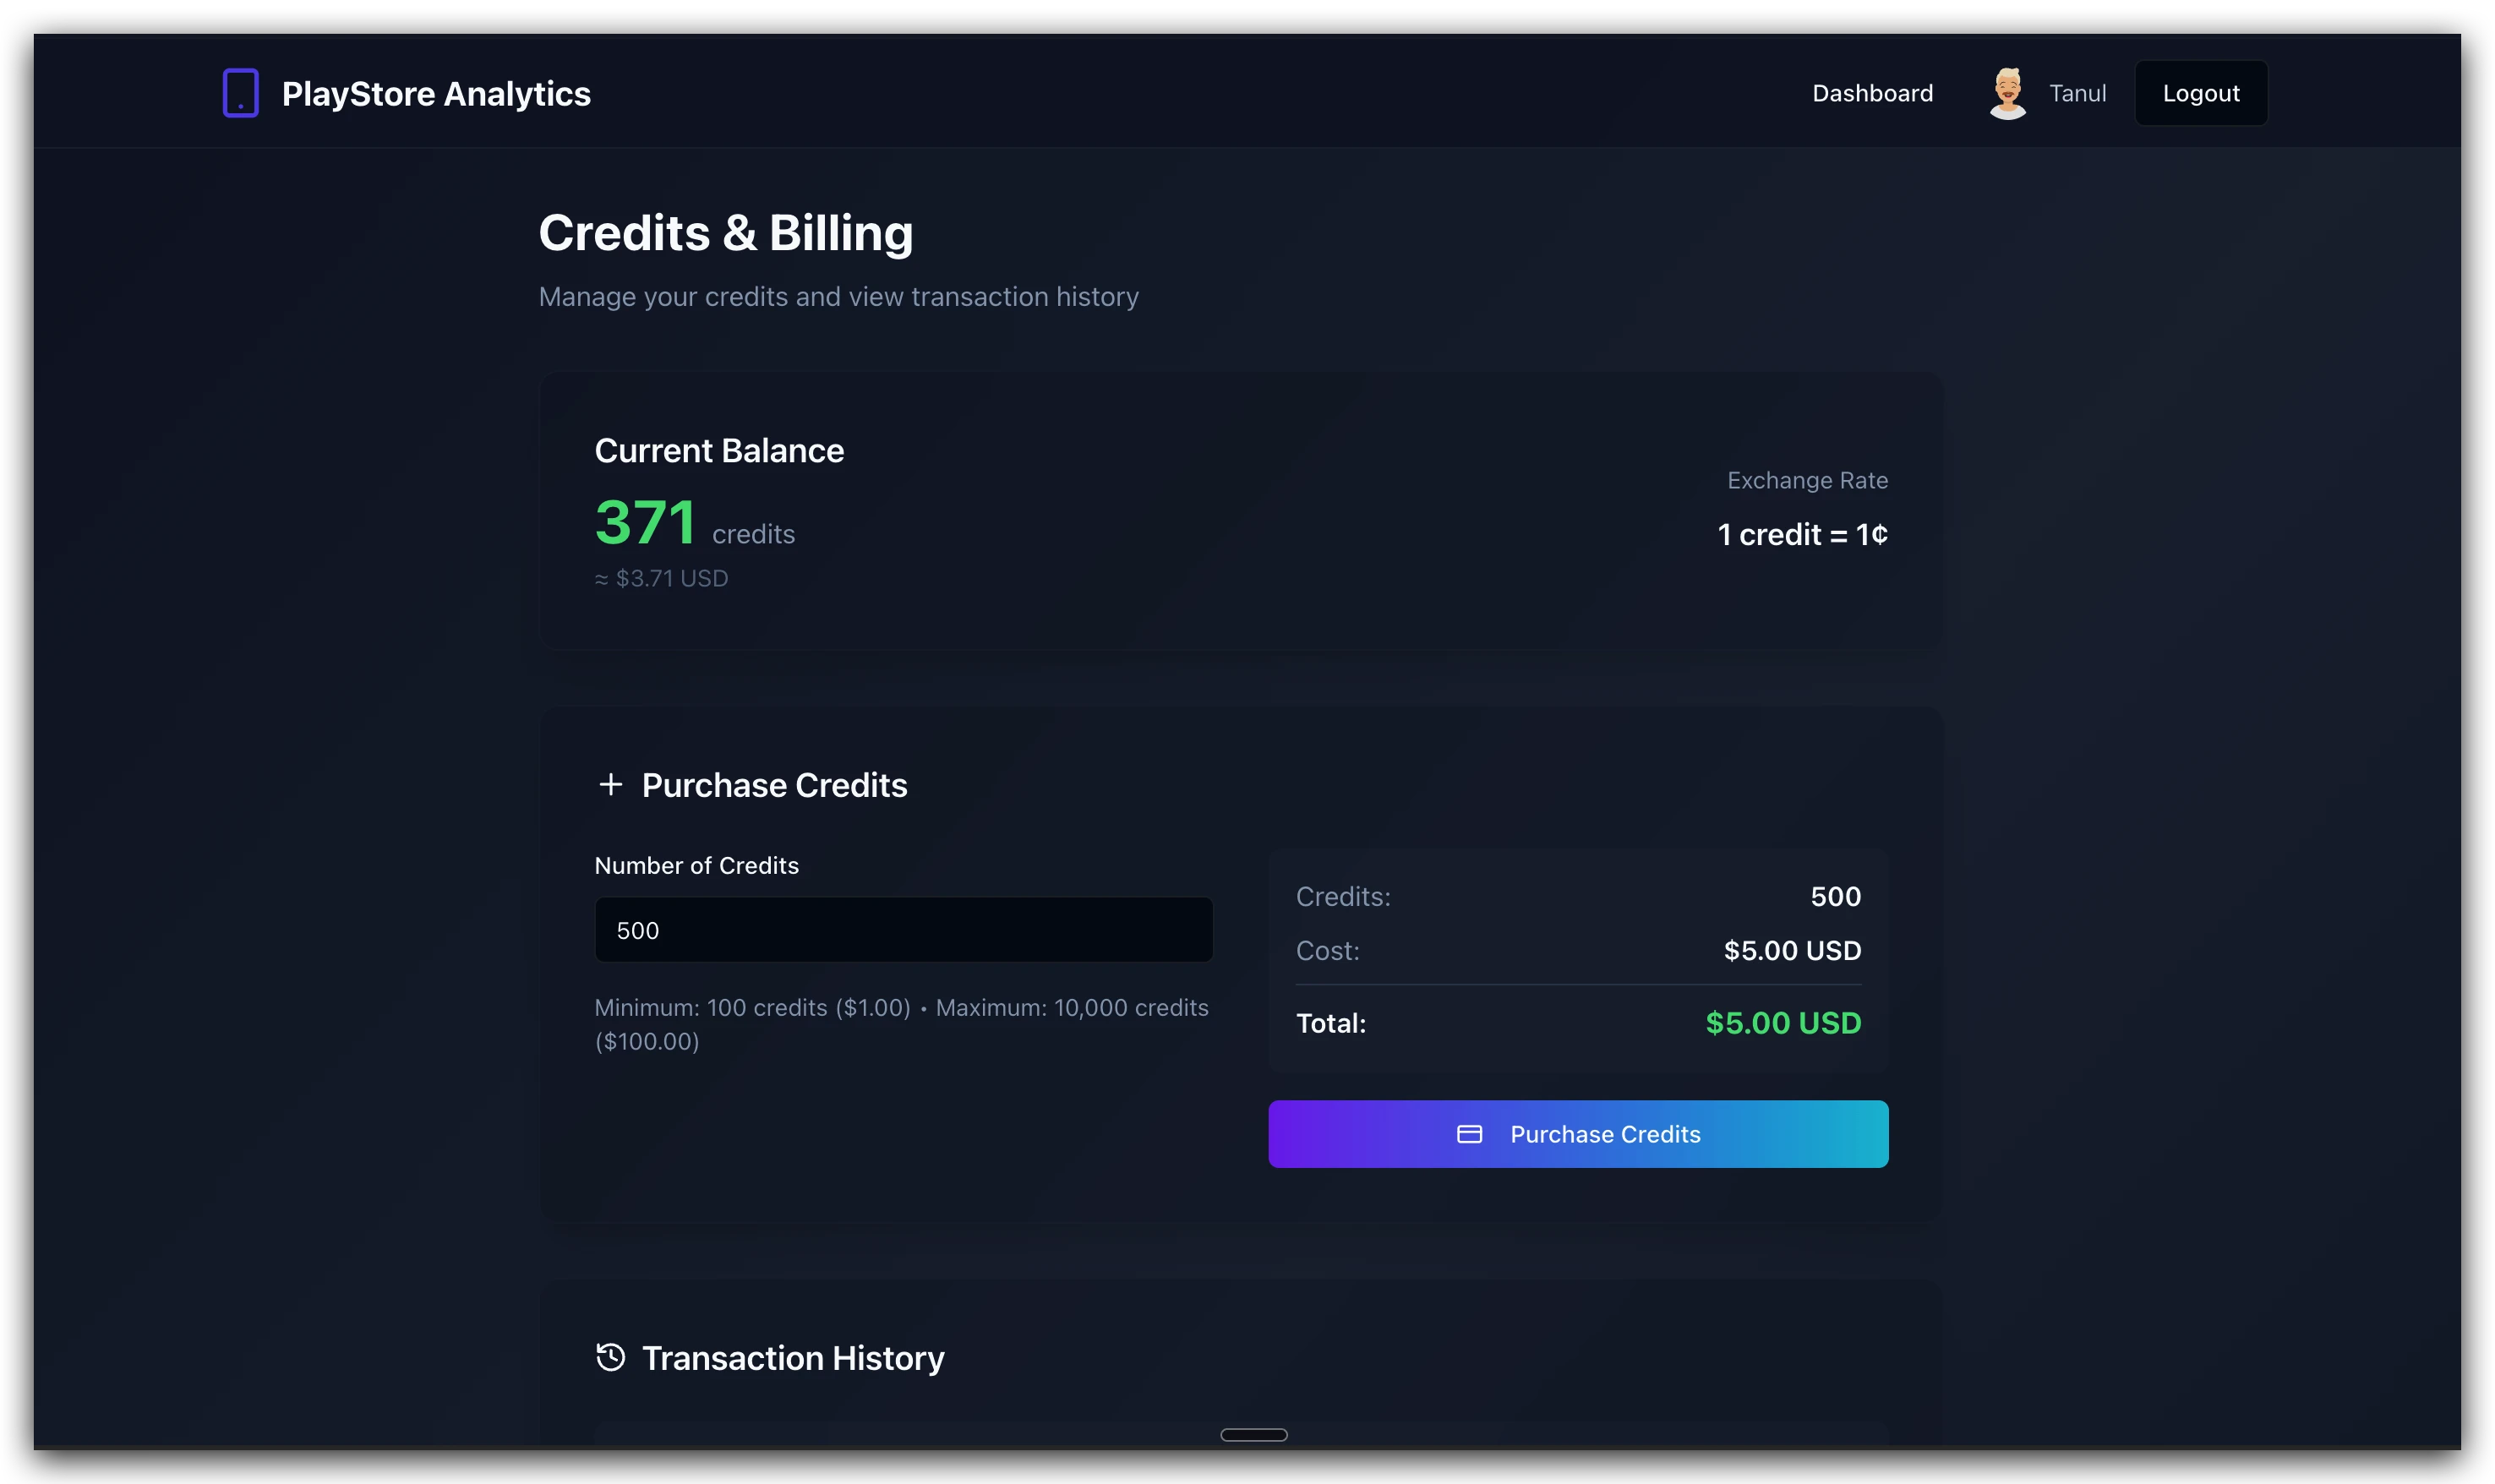Viewport: 2495px width, 1484px height.
Task: Click the Current Balance heading
Action: [718, 450]
